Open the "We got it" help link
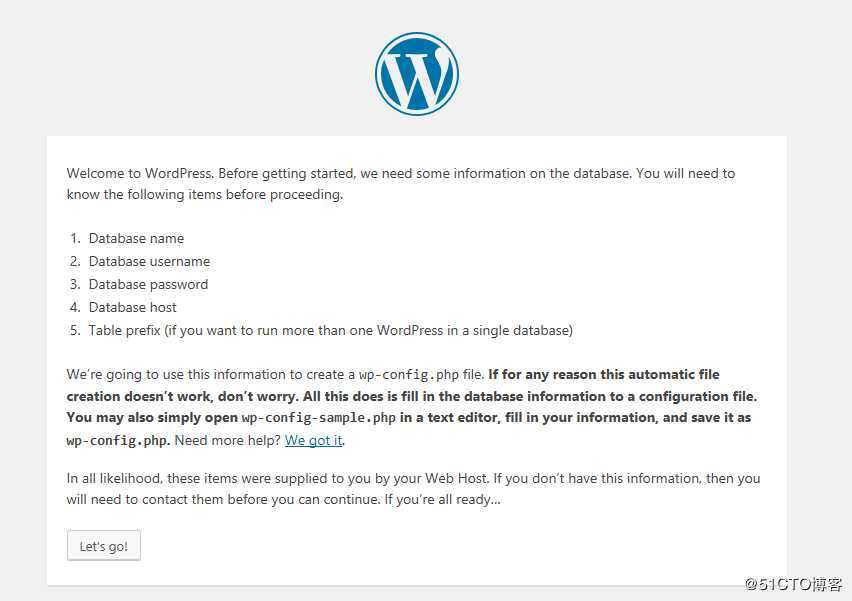 tap(314, 440)
